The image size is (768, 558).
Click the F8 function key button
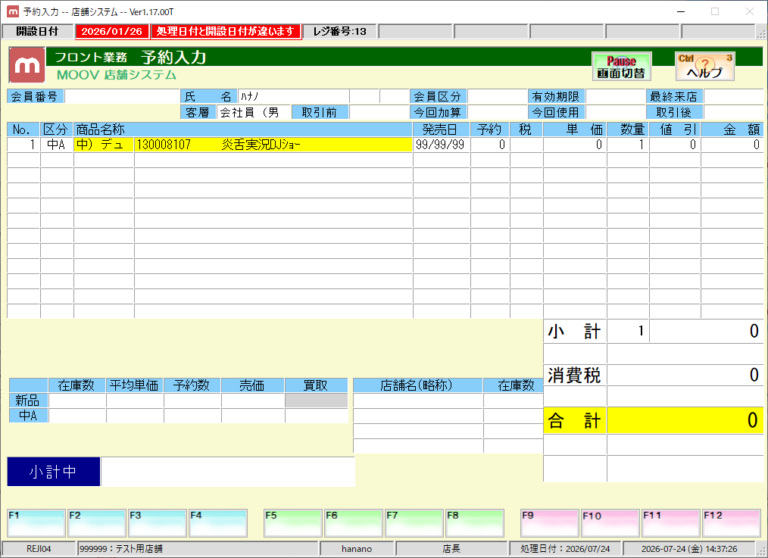click(475, 523)
